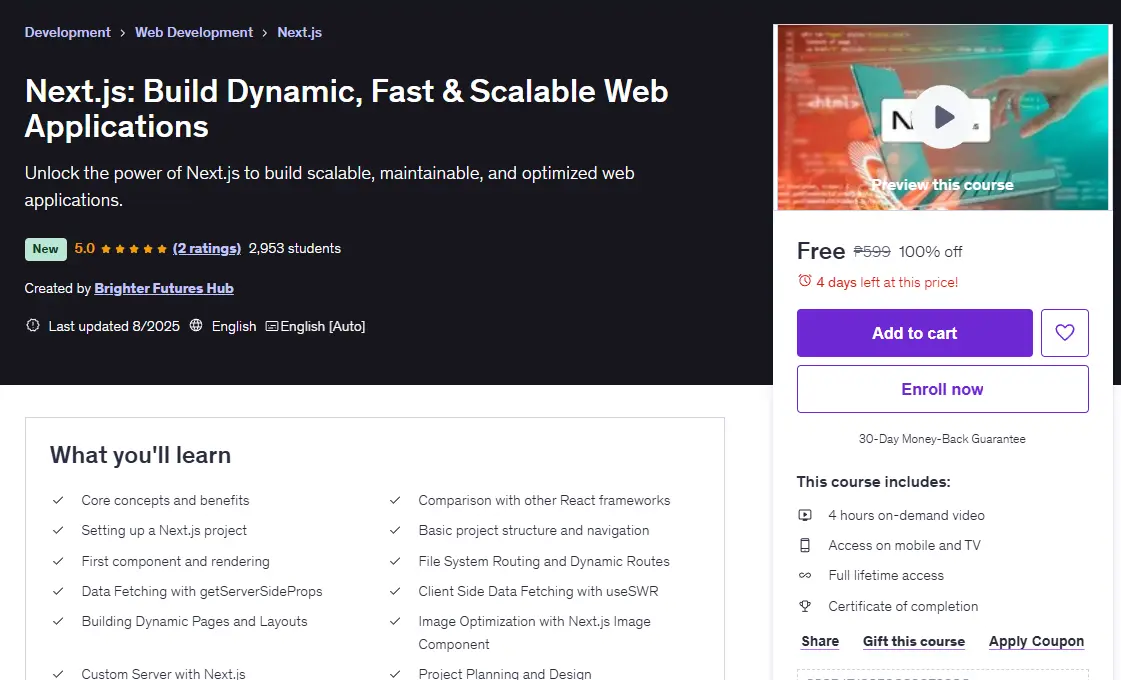Click the trophy icon beside Certificate of completion
This screenshot has height=680, width=1121.
click(x=805, y=606)
